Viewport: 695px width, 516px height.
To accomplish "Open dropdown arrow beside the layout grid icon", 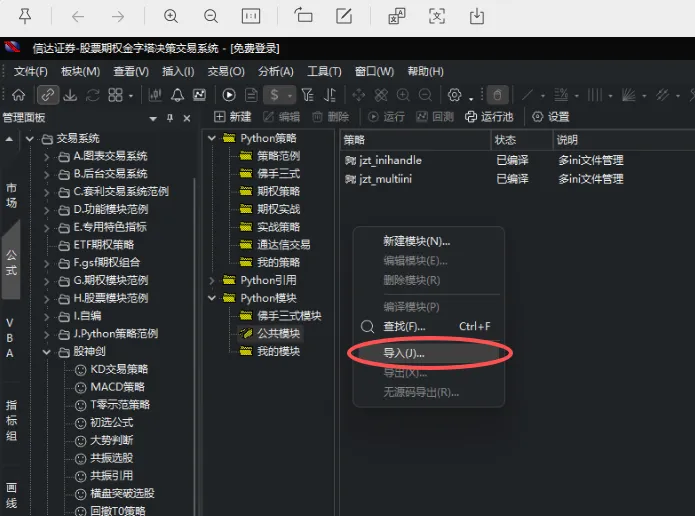I will pos(131,96).
